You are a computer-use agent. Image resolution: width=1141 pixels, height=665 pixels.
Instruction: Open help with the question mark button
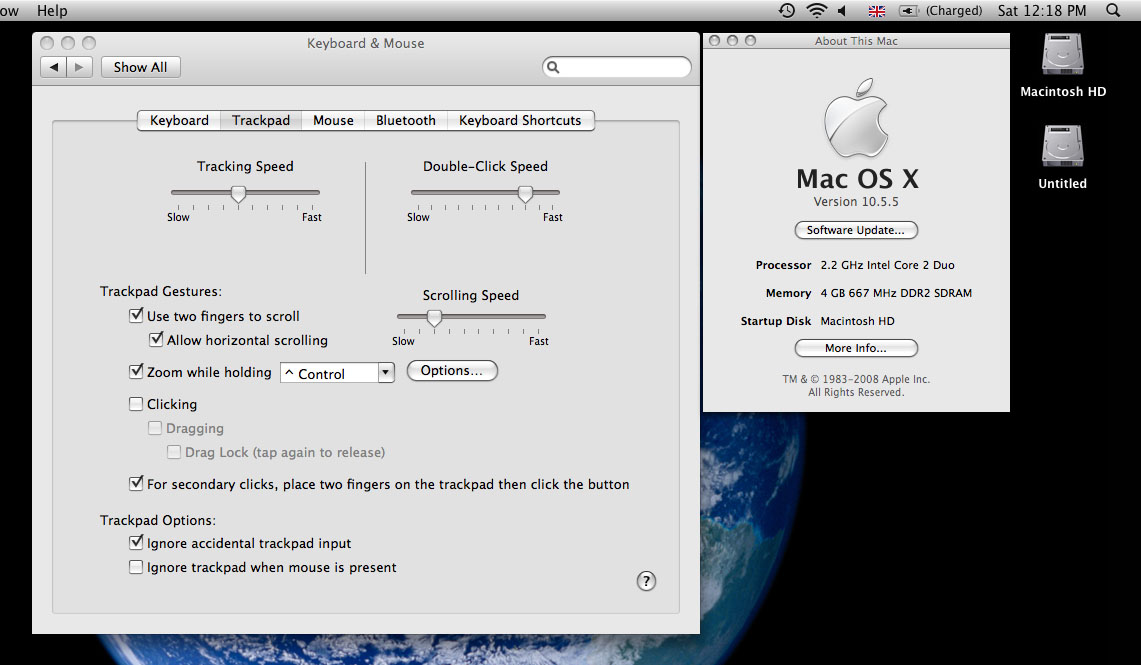tap(646, 581)
